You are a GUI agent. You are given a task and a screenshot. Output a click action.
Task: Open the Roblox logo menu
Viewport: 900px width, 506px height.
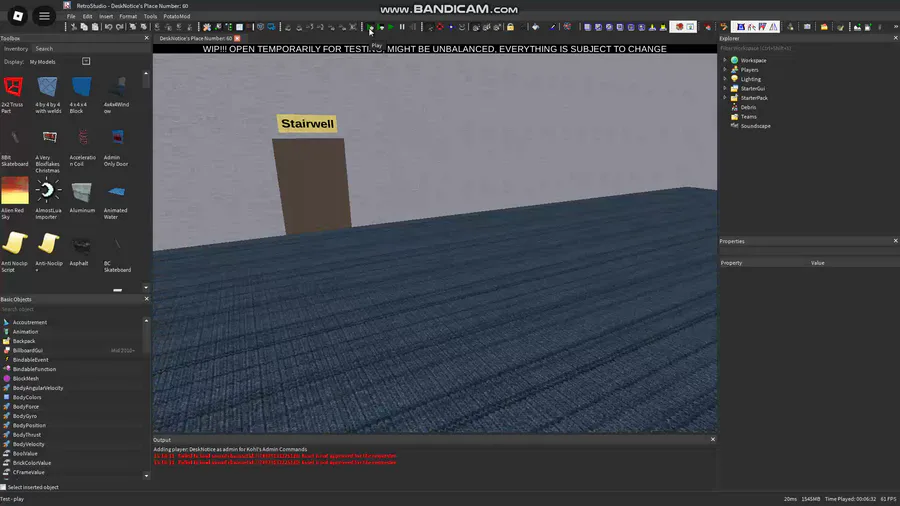click(18, 15)
